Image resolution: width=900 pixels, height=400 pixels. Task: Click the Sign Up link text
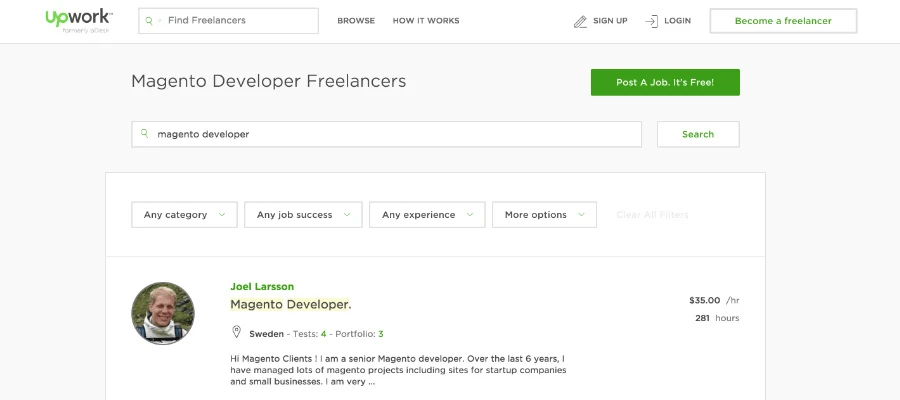pos(610,21)
